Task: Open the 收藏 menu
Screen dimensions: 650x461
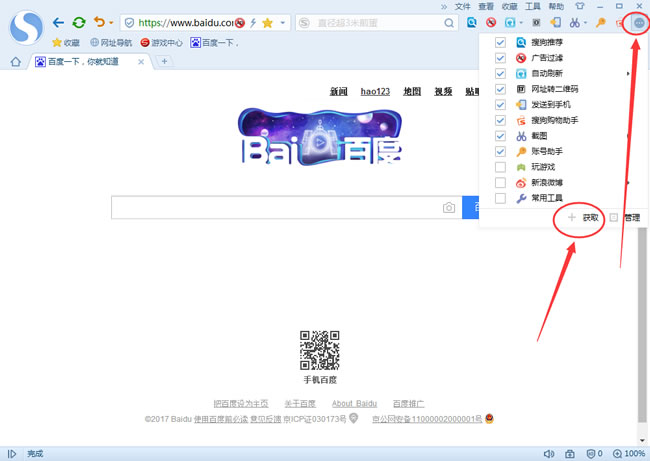Action: point(509,6)
